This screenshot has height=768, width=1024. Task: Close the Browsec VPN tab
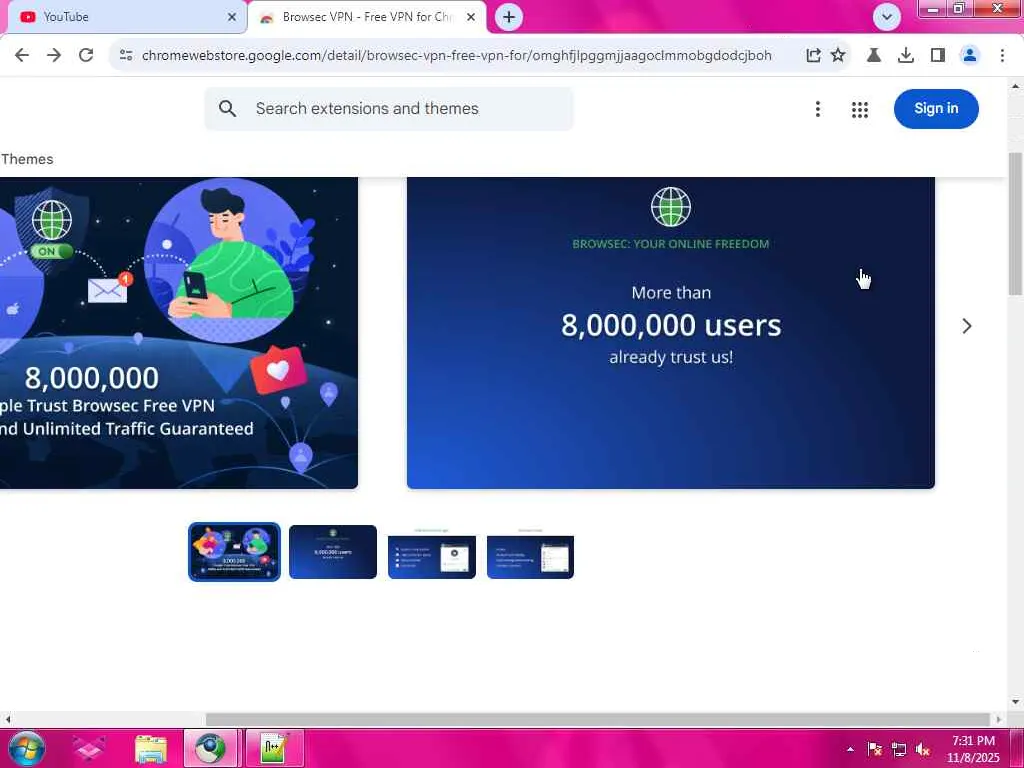pyautogui.click(x=471, y=17)
